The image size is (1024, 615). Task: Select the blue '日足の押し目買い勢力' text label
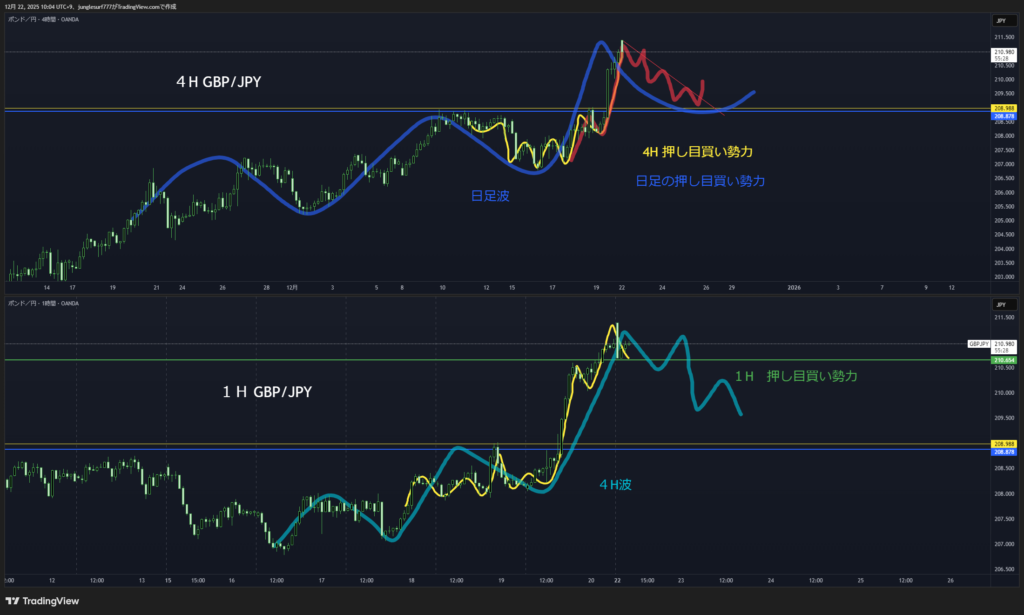click(x=700, y=181)
